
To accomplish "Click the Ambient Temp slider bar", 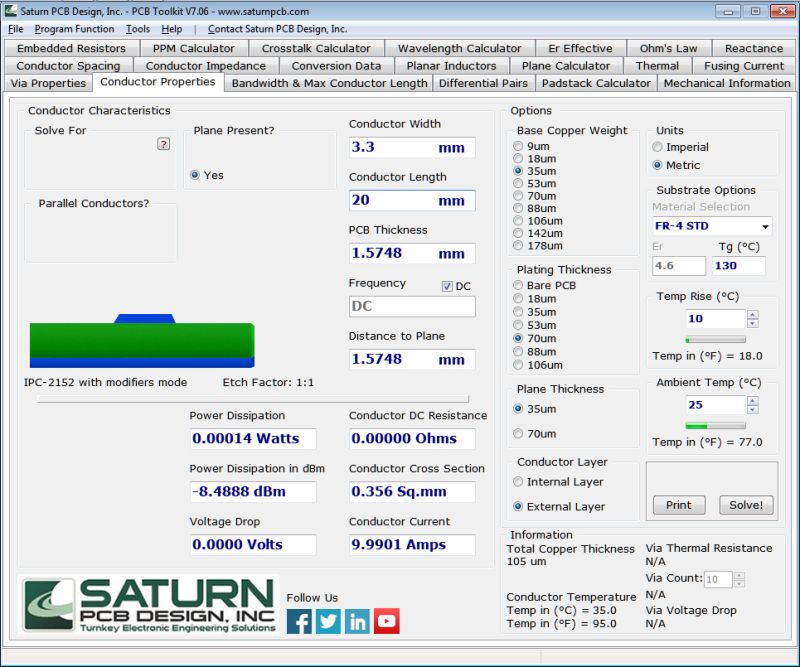I will tap(715, 426).
